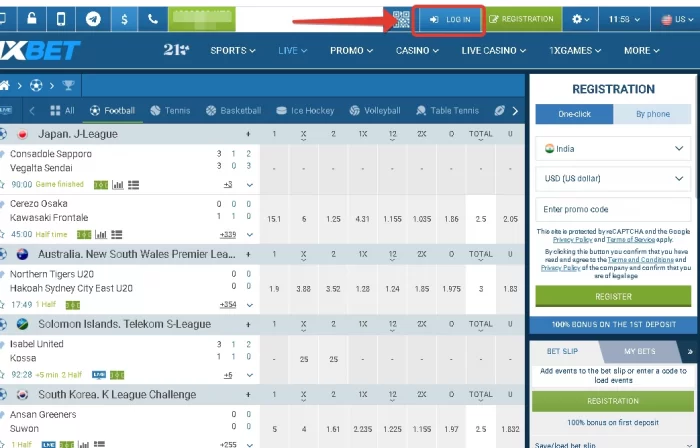Open the USD (US dollar) currency dropdown

click(613, 178)
